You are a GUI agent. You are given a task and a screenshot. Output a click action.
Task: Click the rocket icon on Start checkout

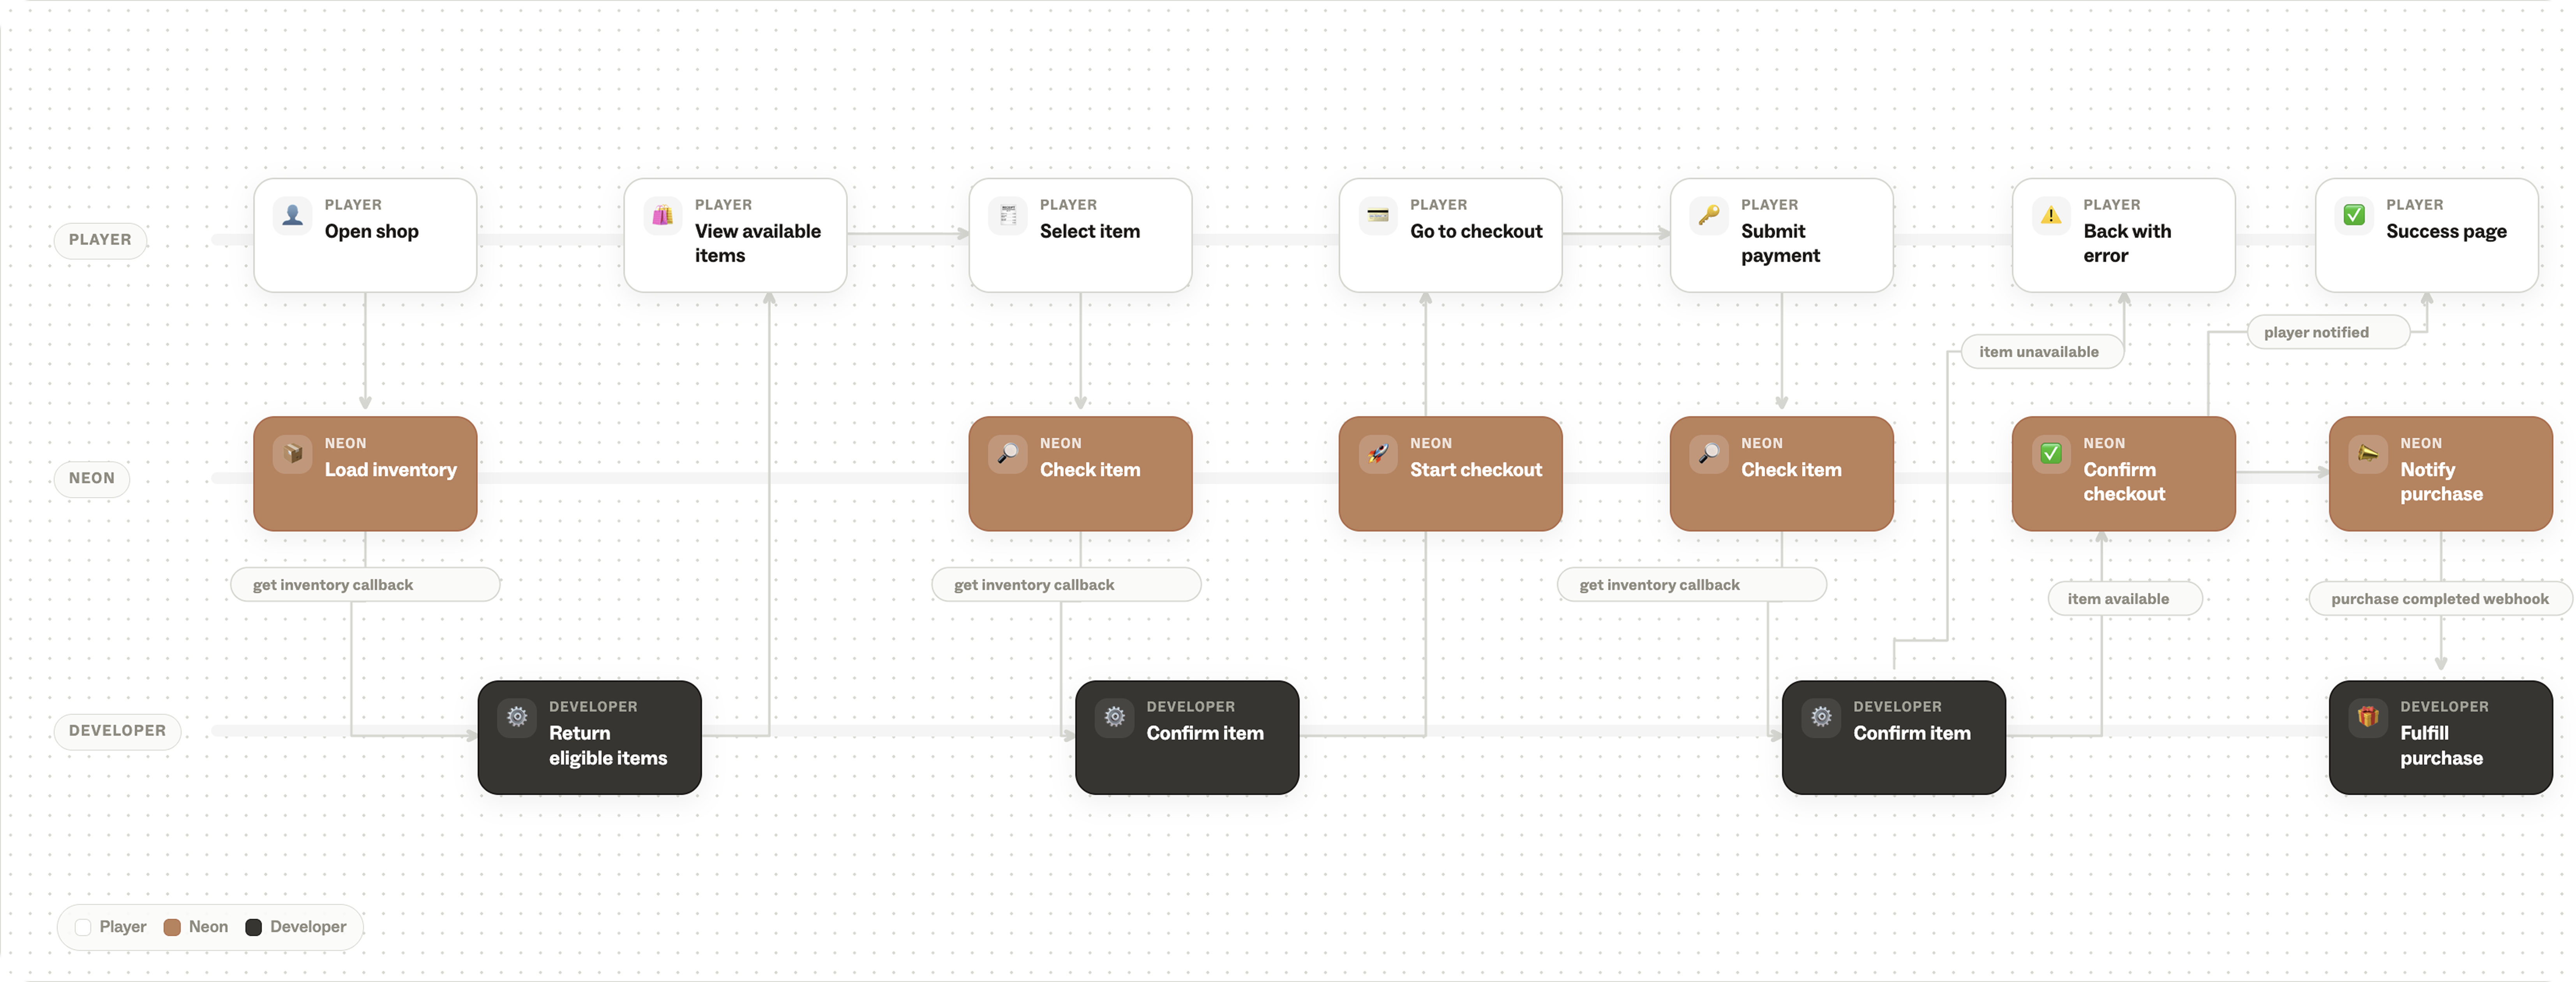click(1378, 454)
